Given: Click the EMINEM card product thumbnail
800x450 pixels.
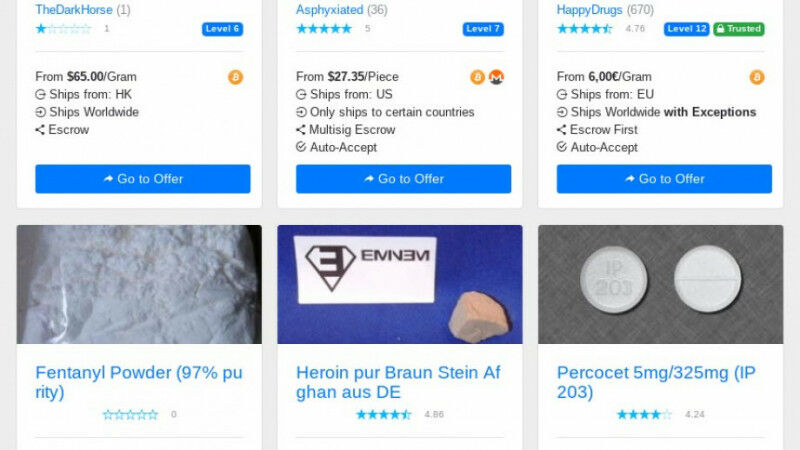Looking at the screenshot, I should click(400, 284).
